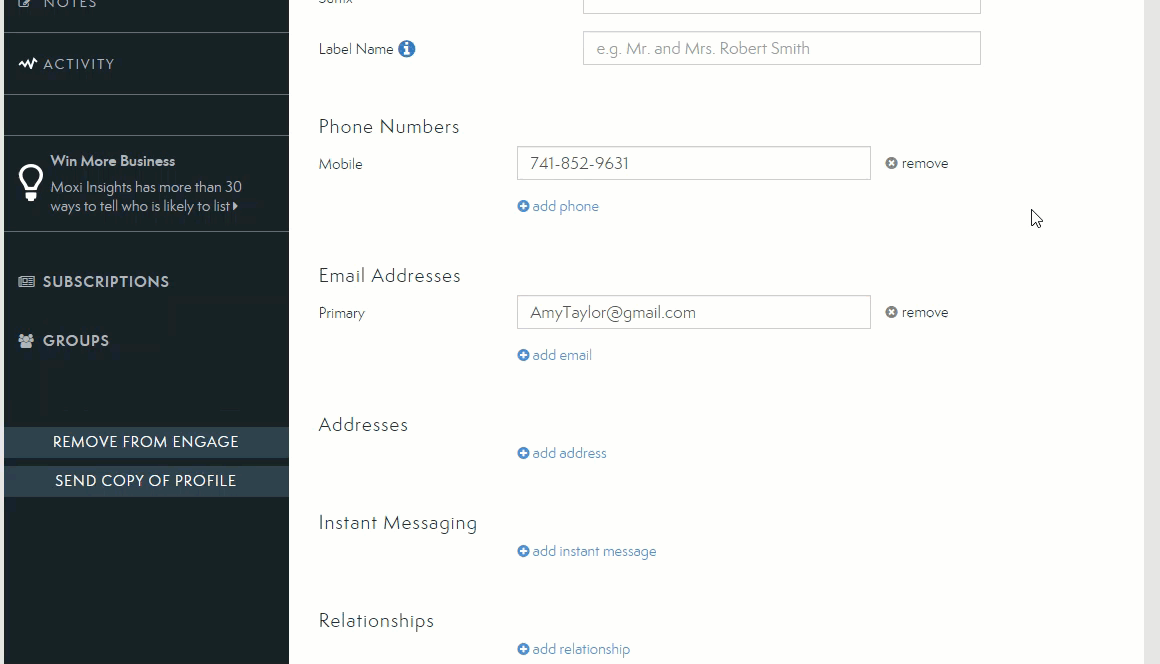Open the Activity sidebar section
Image resolution: width=1160 pixels, height=664 pixels.
(79, 64)
